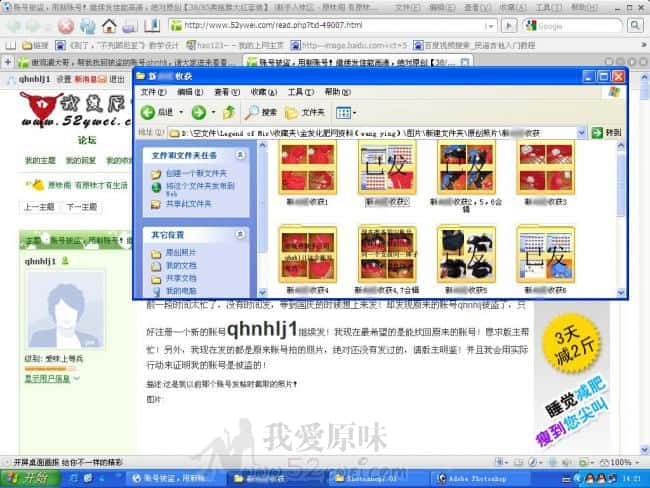Click the browser stop-loading red X icon
Screen dimensions: 650x488
click(66, 26)
